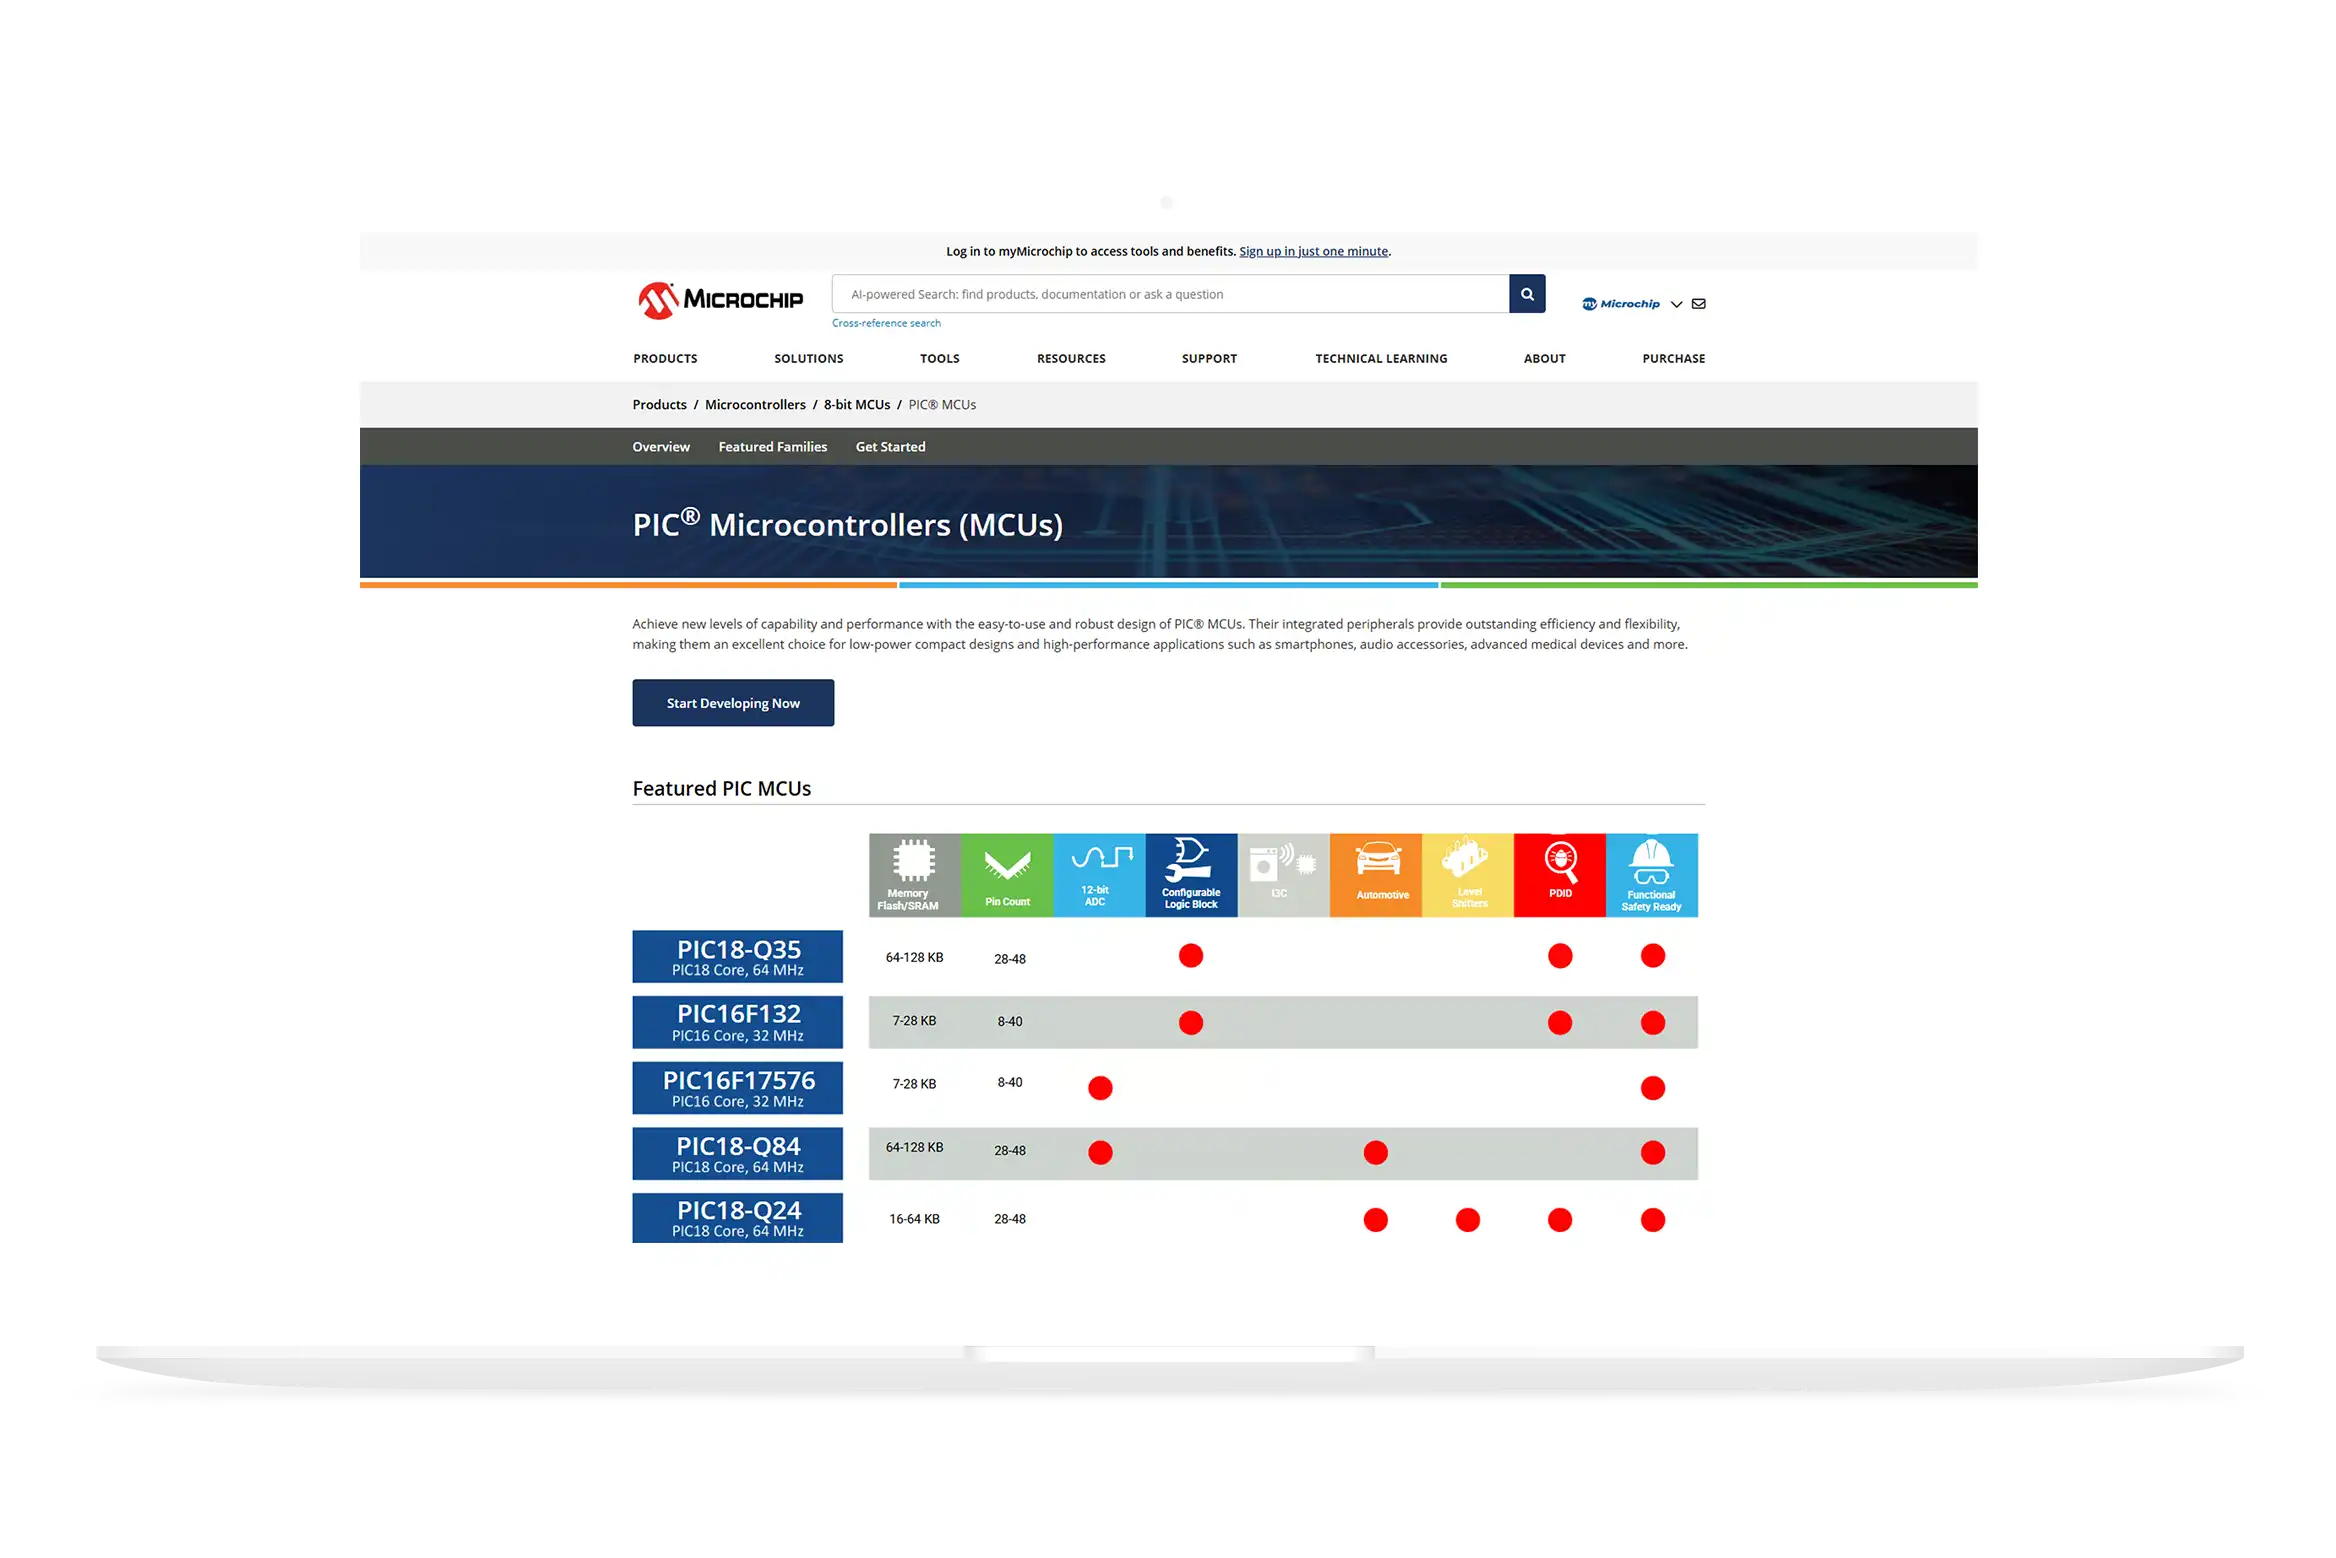Click the PIC18-Q24 Level Shifters red dot
Image resolution: width=2336 pixels, height=1558 pixels.
(x=1467, y=1220)
